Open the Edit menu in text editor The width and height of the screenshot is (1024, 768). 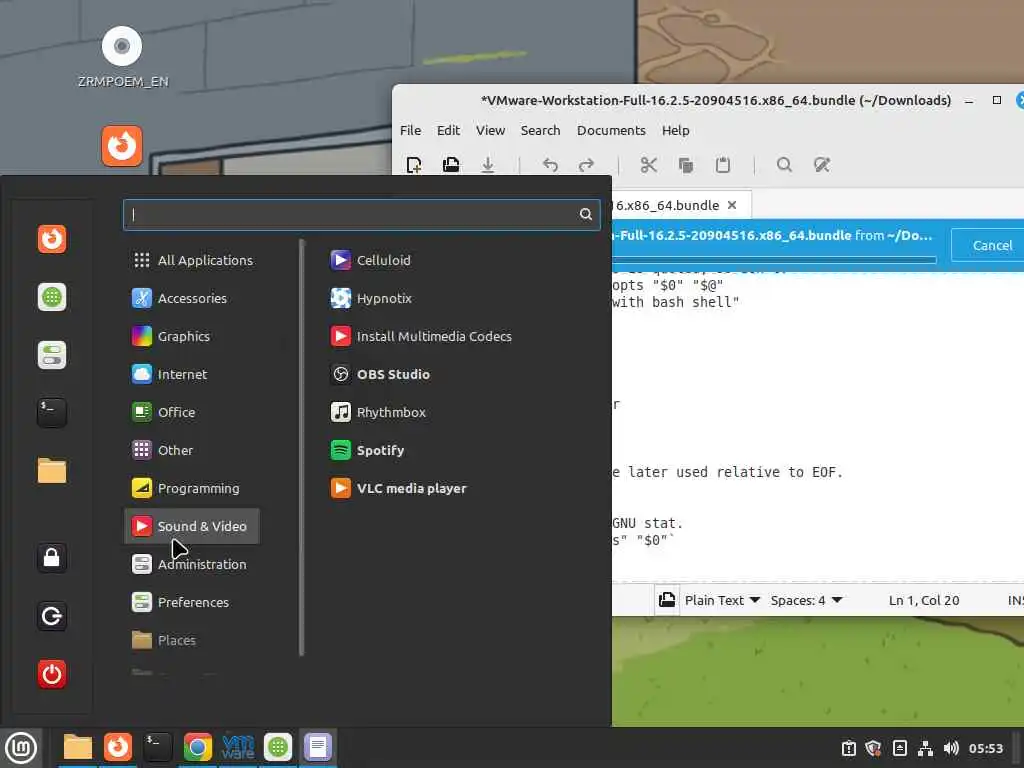tap(448, 130)
